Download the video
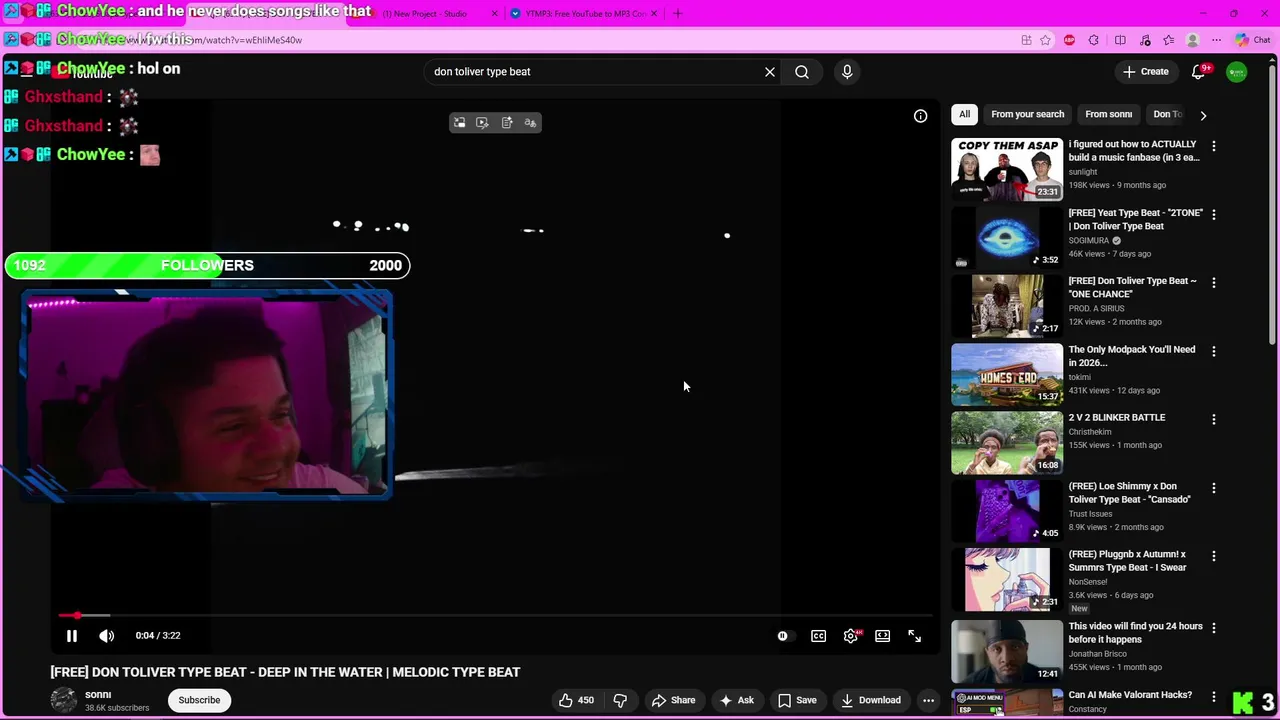The width and height of the screenshot is (1280, 720). point(871,700)
